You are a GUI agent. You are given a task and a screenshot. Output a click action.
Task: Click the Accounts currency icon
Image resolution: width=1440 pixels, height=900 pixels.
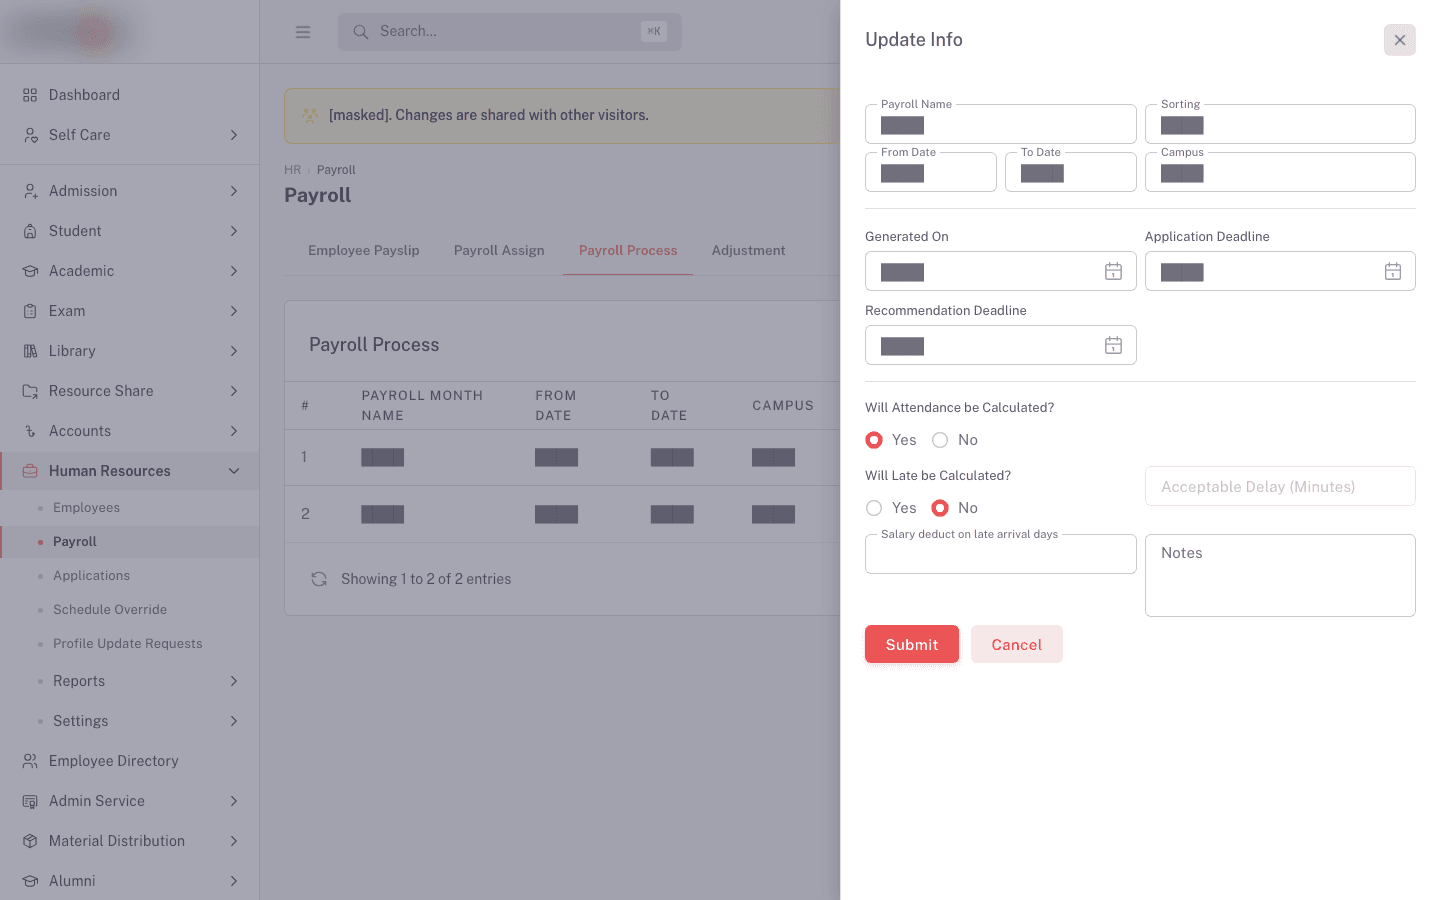click(x=30, y=431)
